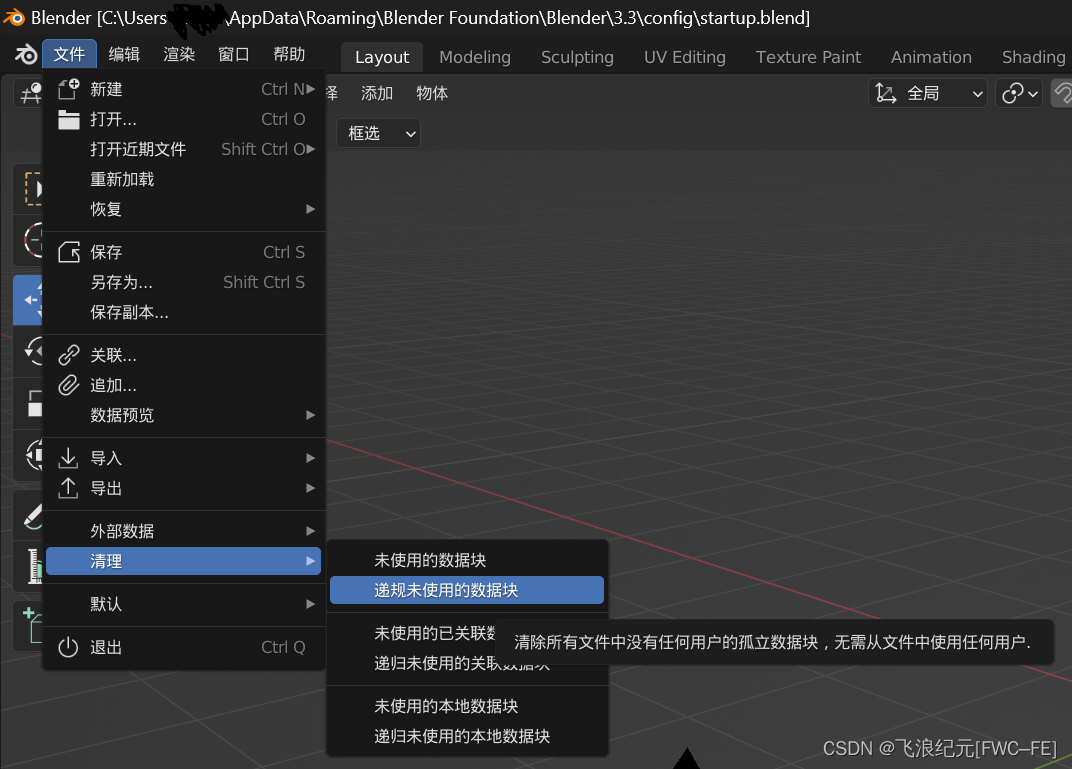Select 递归未使用的本地数据块 entry

[467, 736]
